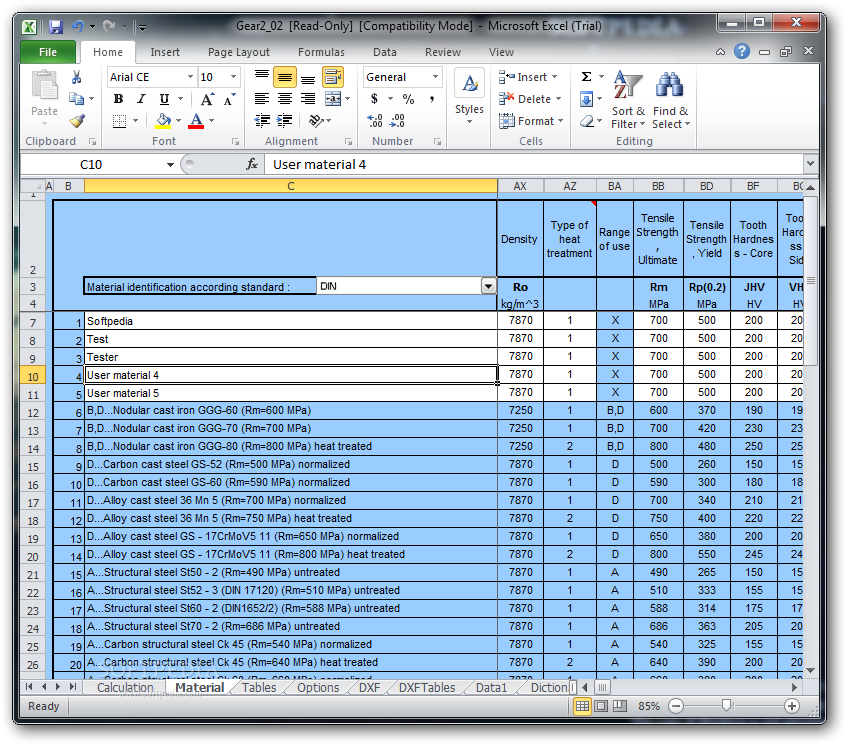Switch to the Formulas tab
Screen dimensions: 847x745
coord(321,52)
